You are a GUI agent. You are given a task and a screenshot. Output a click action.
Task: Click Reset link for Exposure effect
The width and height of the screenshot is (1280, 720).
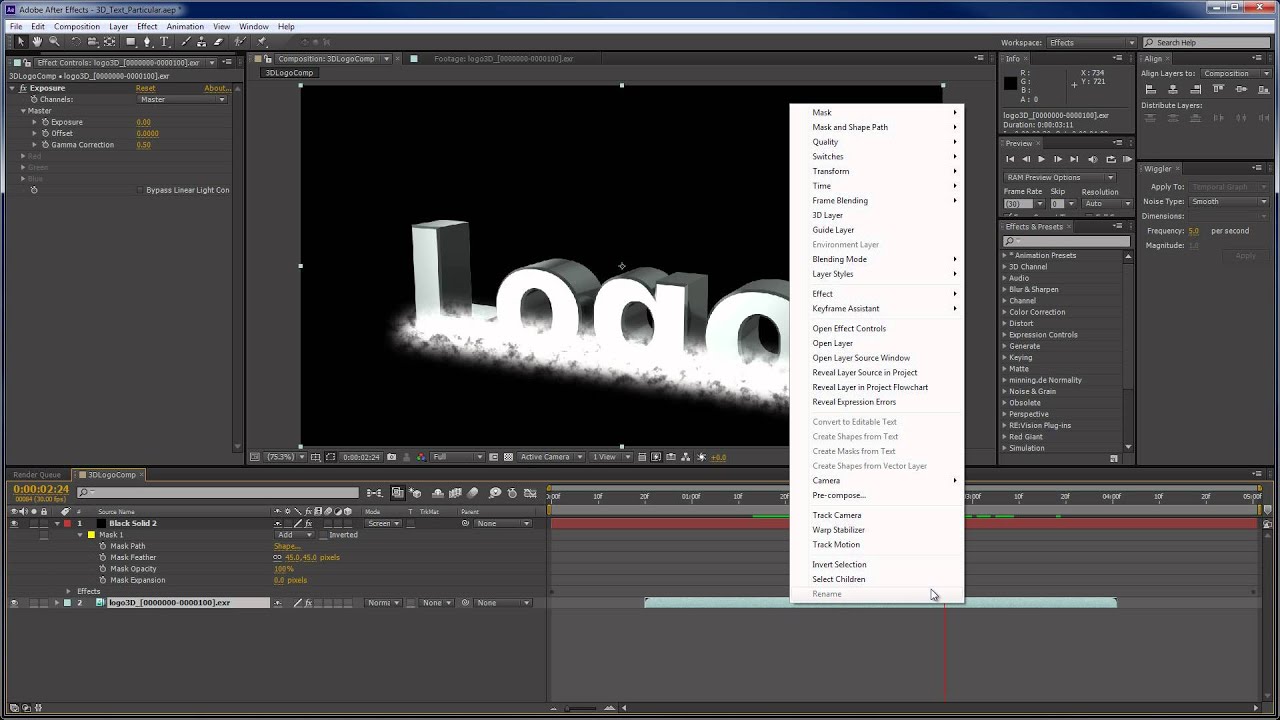tap(146, 88)
